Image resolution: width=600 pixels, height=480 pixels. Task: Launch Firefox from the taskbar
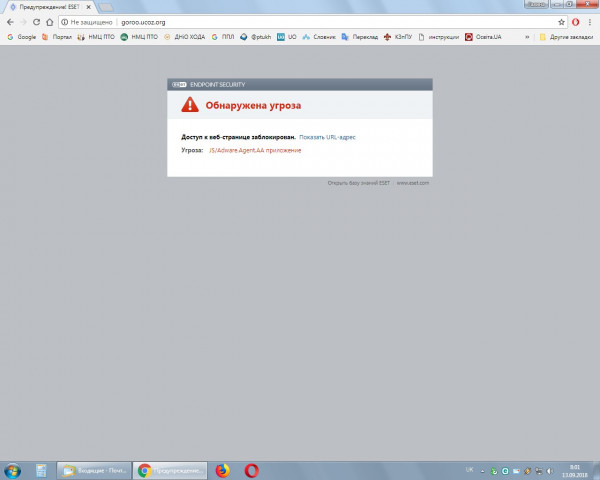tap(222, 470)
